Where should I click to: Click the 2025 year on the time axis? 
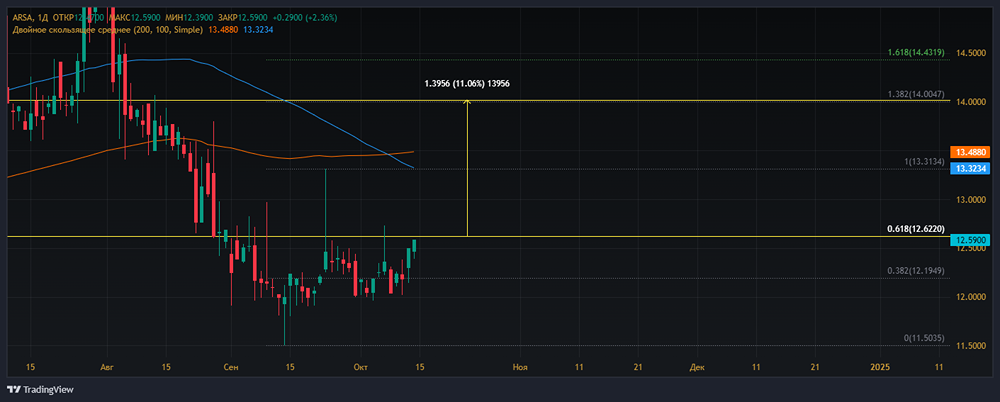click(880, 368)
